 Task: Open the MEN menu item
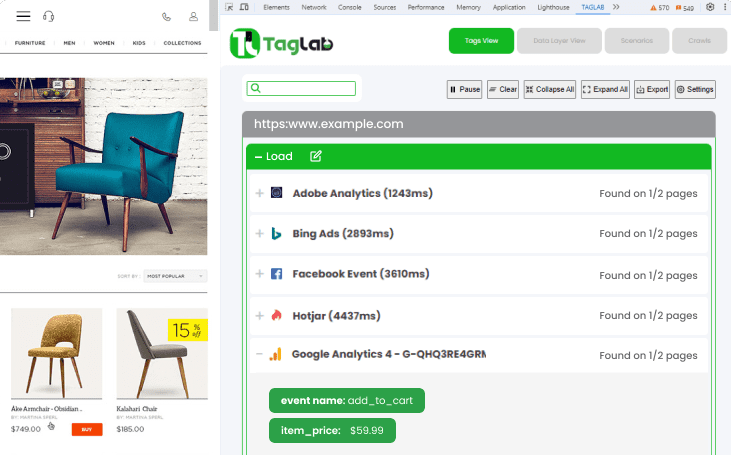(x=69, y=43)
